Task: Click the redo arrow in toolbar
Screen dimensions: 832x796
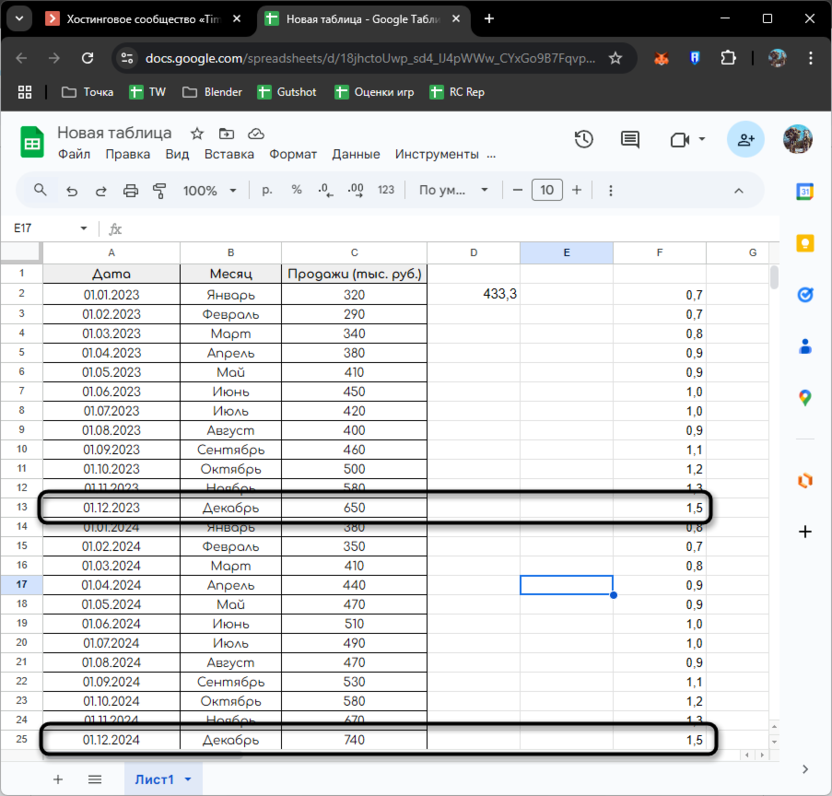Action: 101,190
